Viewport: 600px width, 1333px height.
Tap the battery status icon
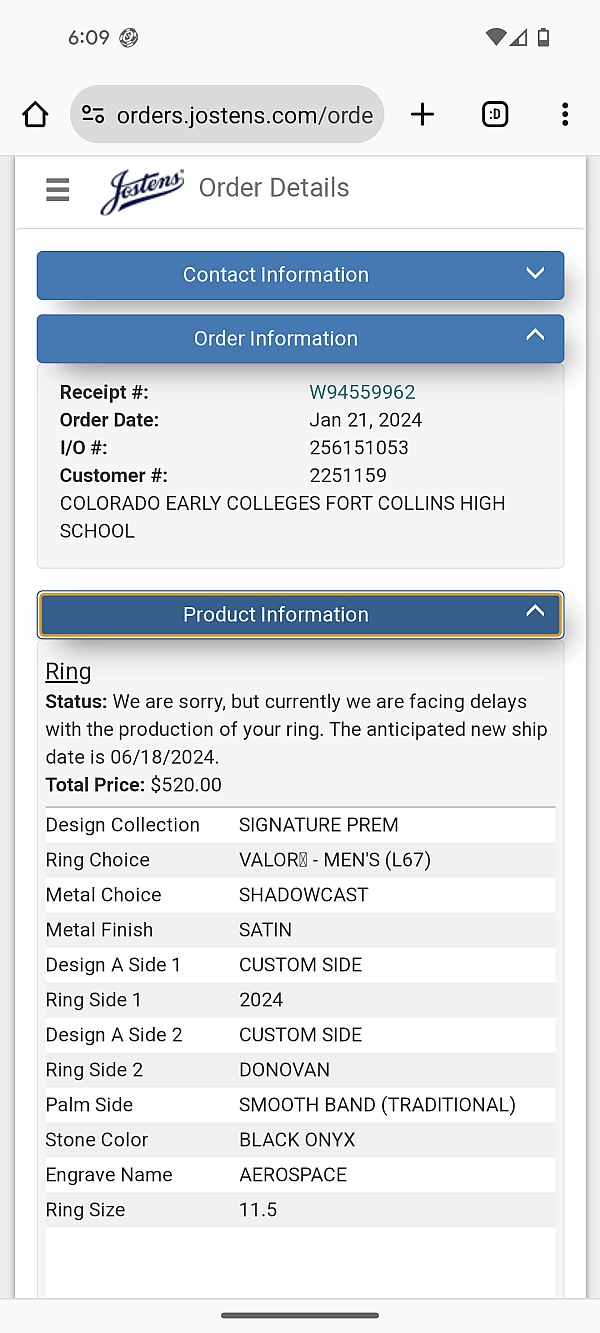tap(543, 38)
